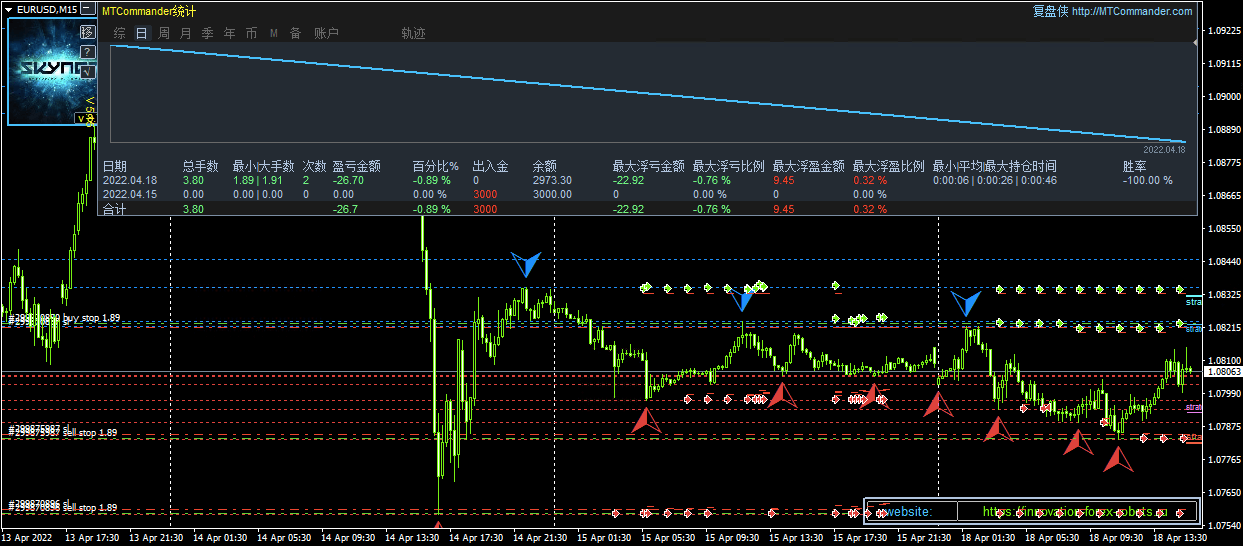This screenshot has width=1243, height=546.
Task: Click the question mark help icon
Action: pyautogui.click(x=87, y=52)
